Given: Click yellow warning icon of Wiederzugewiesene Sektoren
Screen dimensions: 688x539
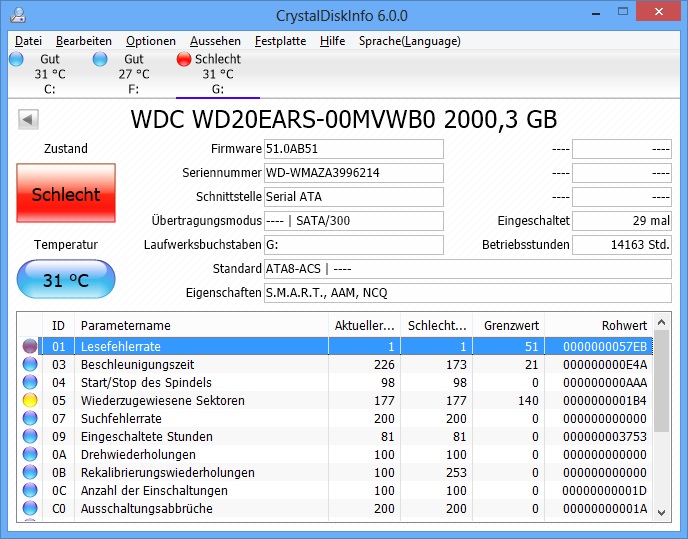Looking at the screenshot, I should coord(30,400).
